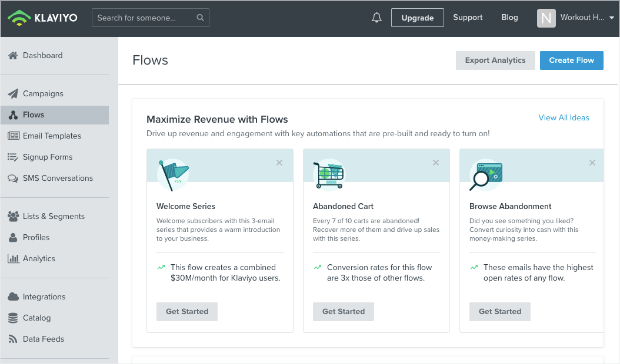Dismiss the Browse Abandonment card

(592, 163)
